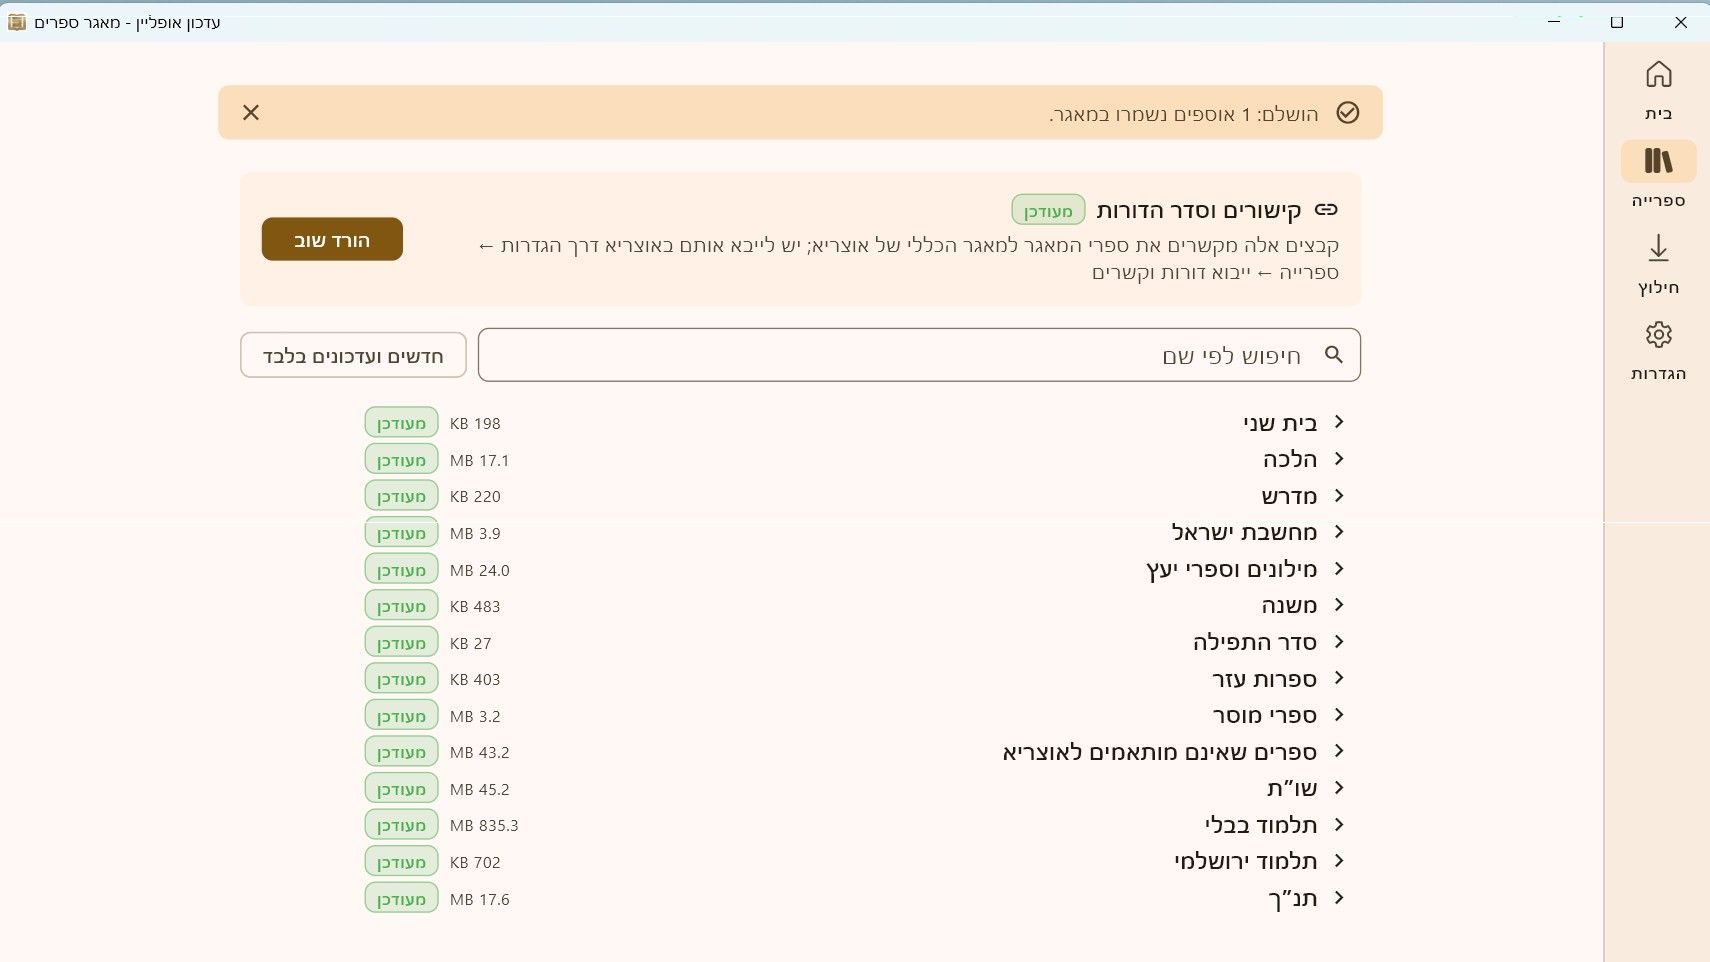Dismiss the completion notification with X
This screenshot has width=1710, height=962.
[x=251, y=112]
